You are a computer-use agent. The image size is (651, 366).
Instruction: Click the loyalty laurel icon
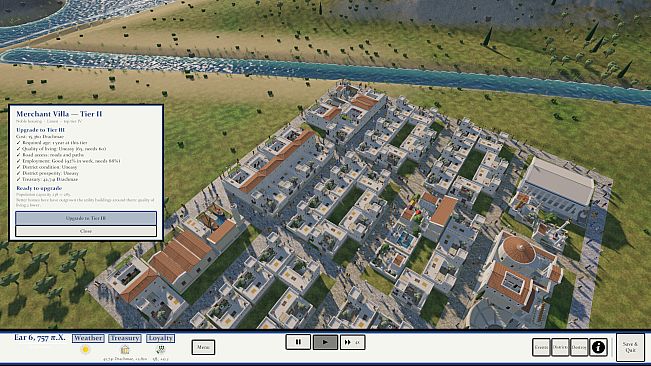click(x=160, y=349)
